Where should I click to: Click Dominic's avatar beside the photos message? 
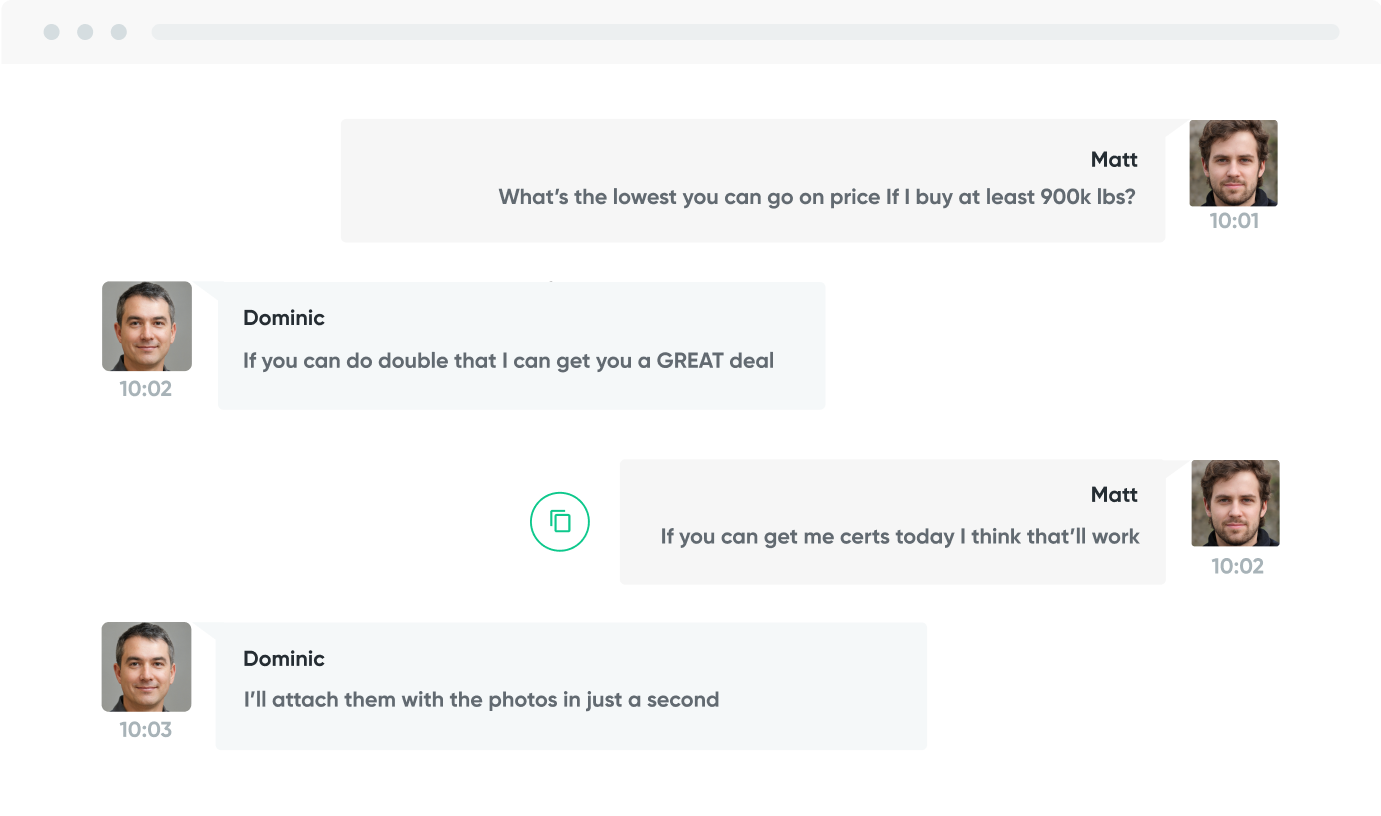click(146, 667)
